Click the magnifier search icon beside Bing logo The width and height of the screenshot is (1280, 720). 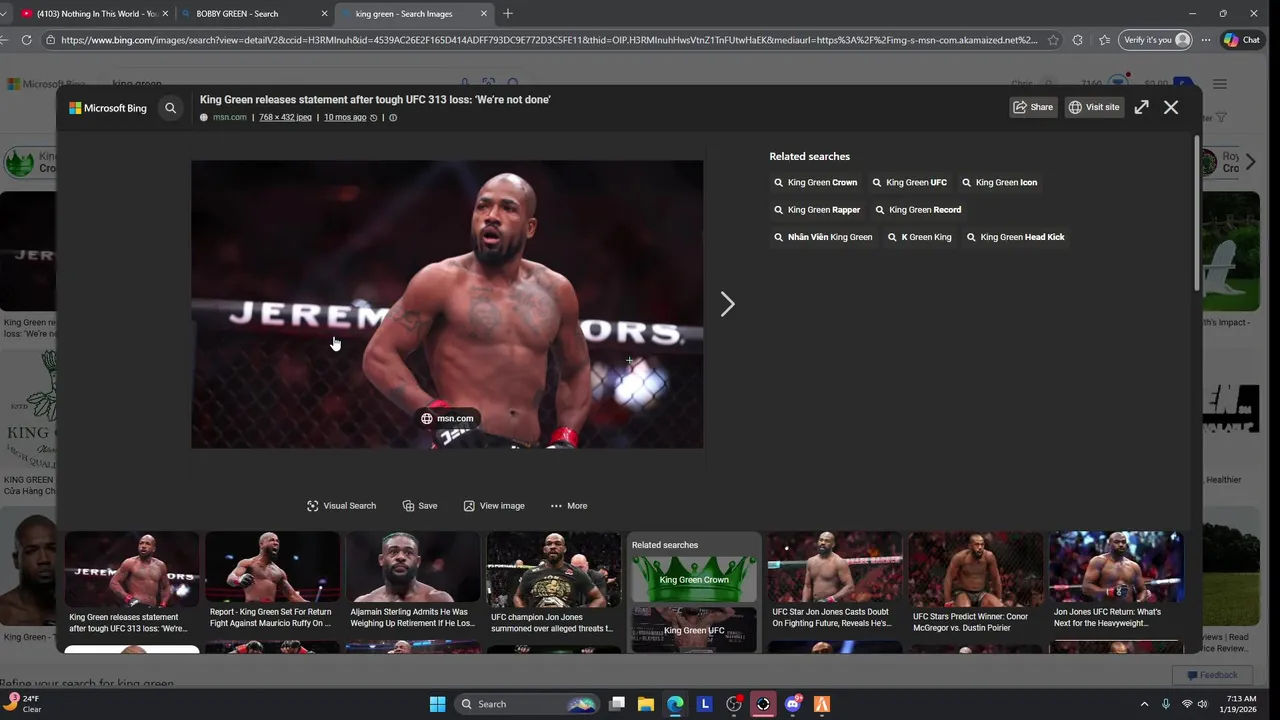click(171, 108)
